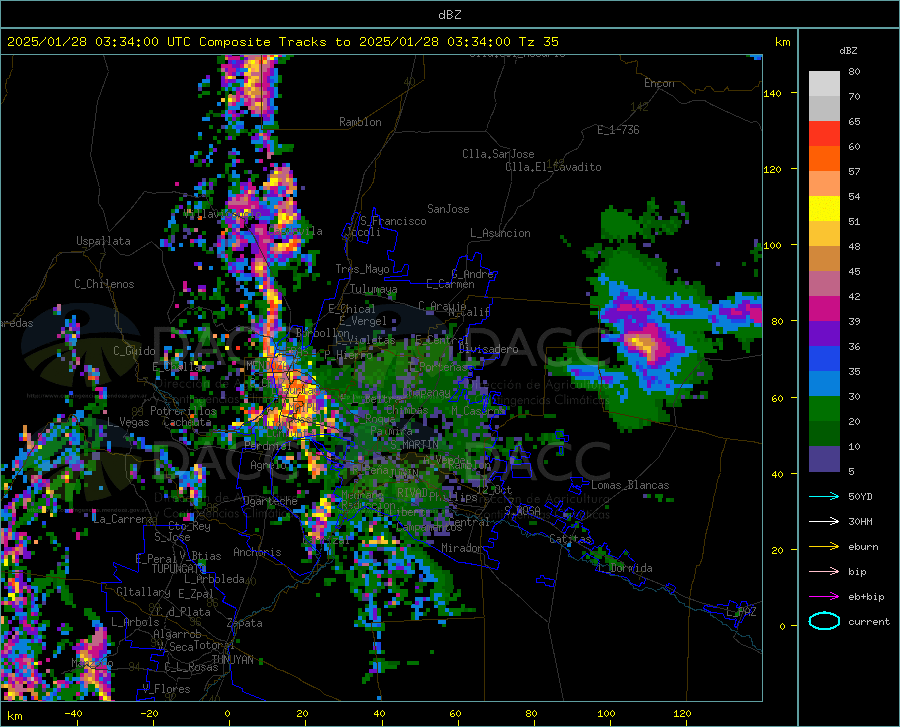
Task: Select the Ramblon place label
Action: pyautogui.click(x=360, y=122)
